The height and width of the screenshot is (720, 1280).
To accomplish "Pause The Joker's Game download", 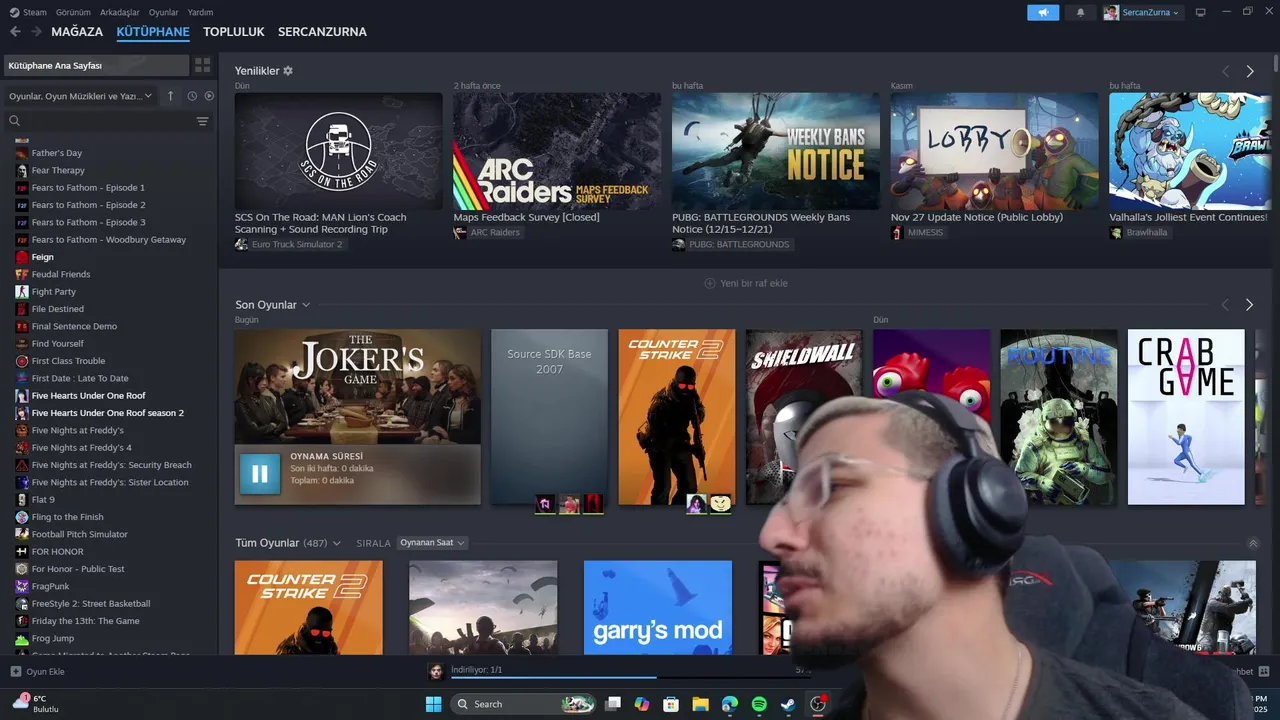I will 260,474.
